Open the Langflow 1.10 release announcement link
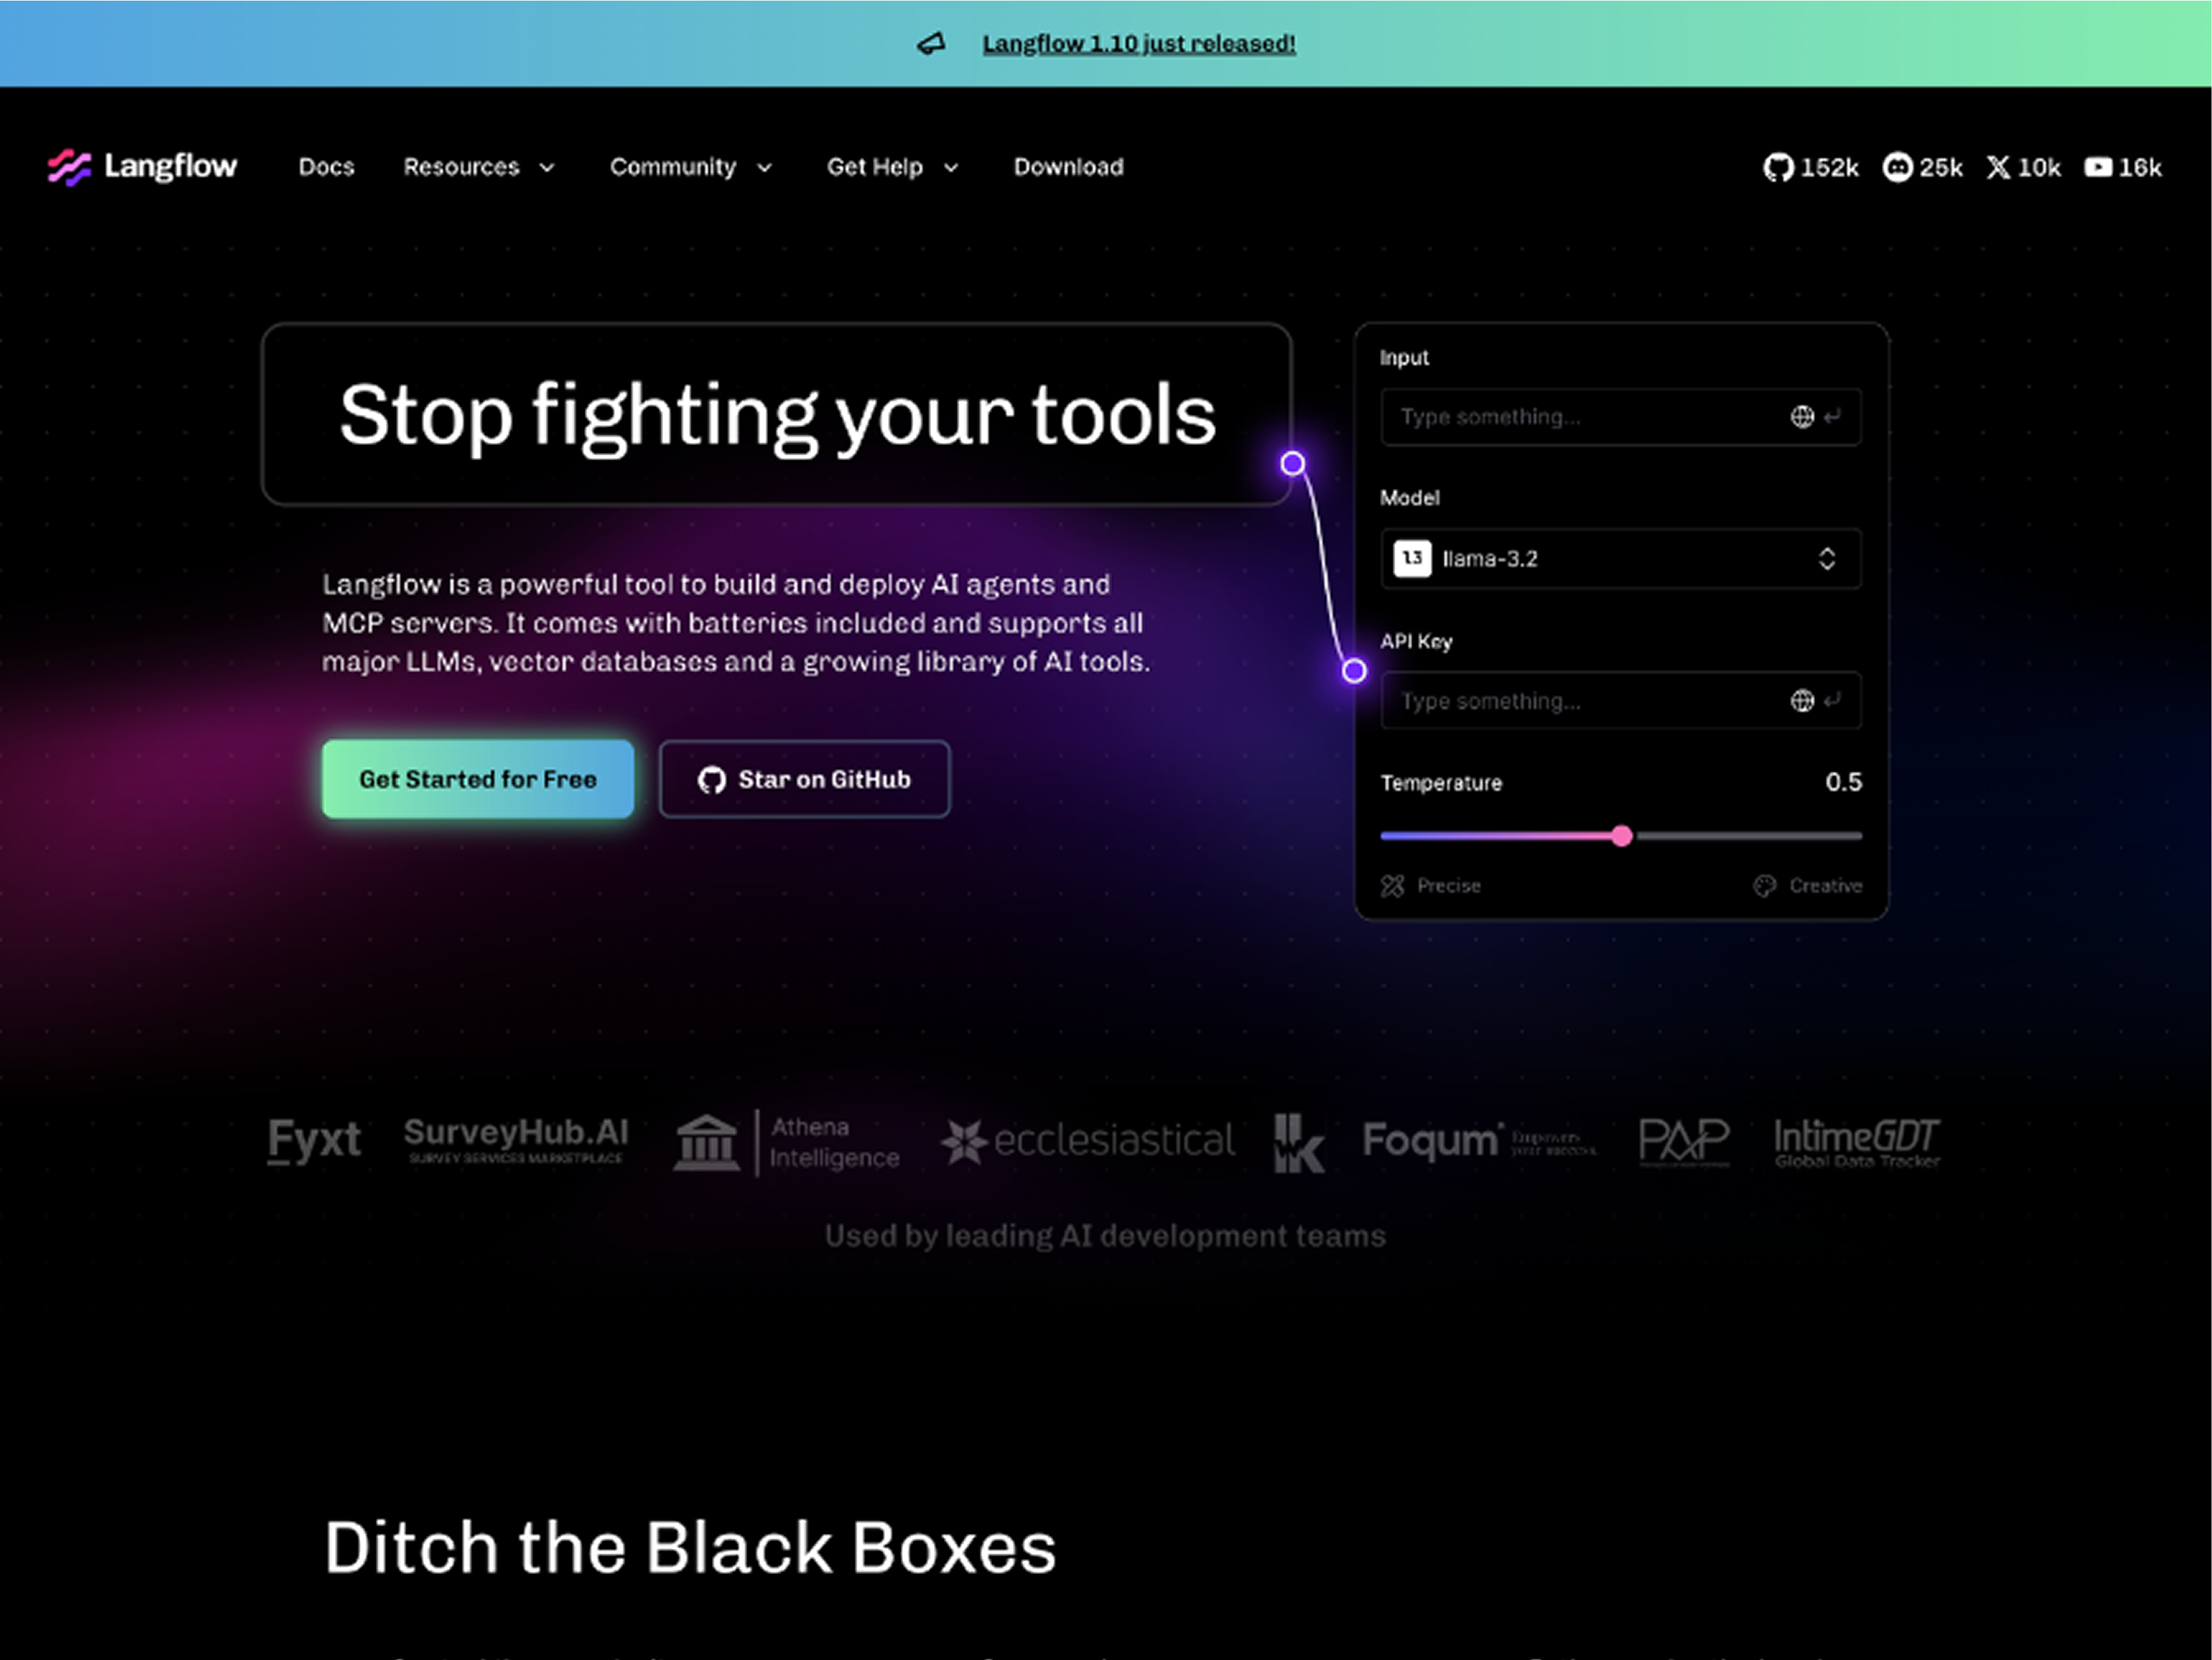Viewport: 2212px width, 1660px height. 1139,44
